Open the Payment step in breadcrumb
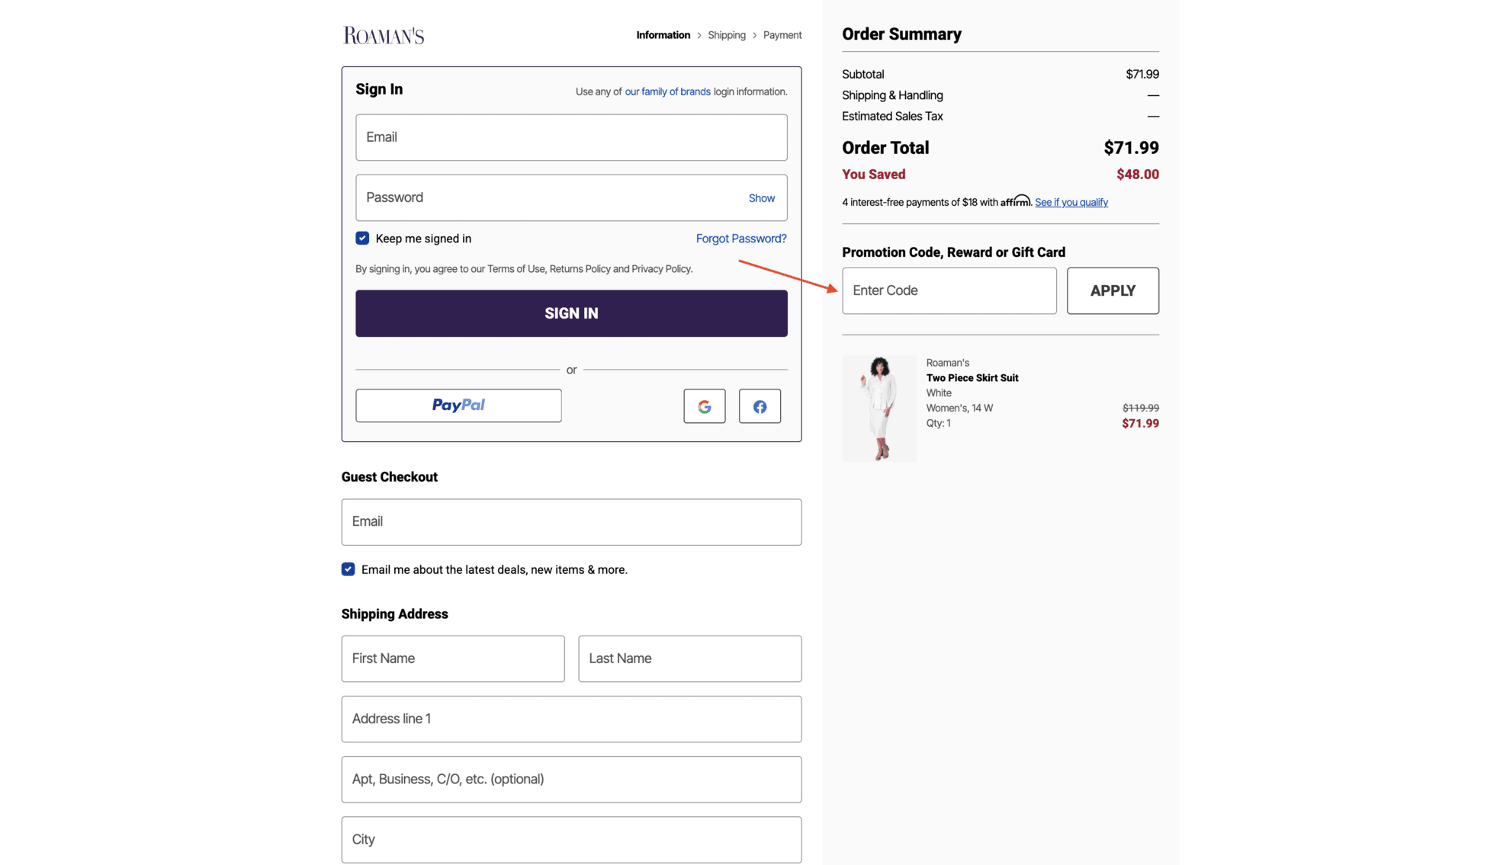1500x865 pixels. [x=782, y=34]
